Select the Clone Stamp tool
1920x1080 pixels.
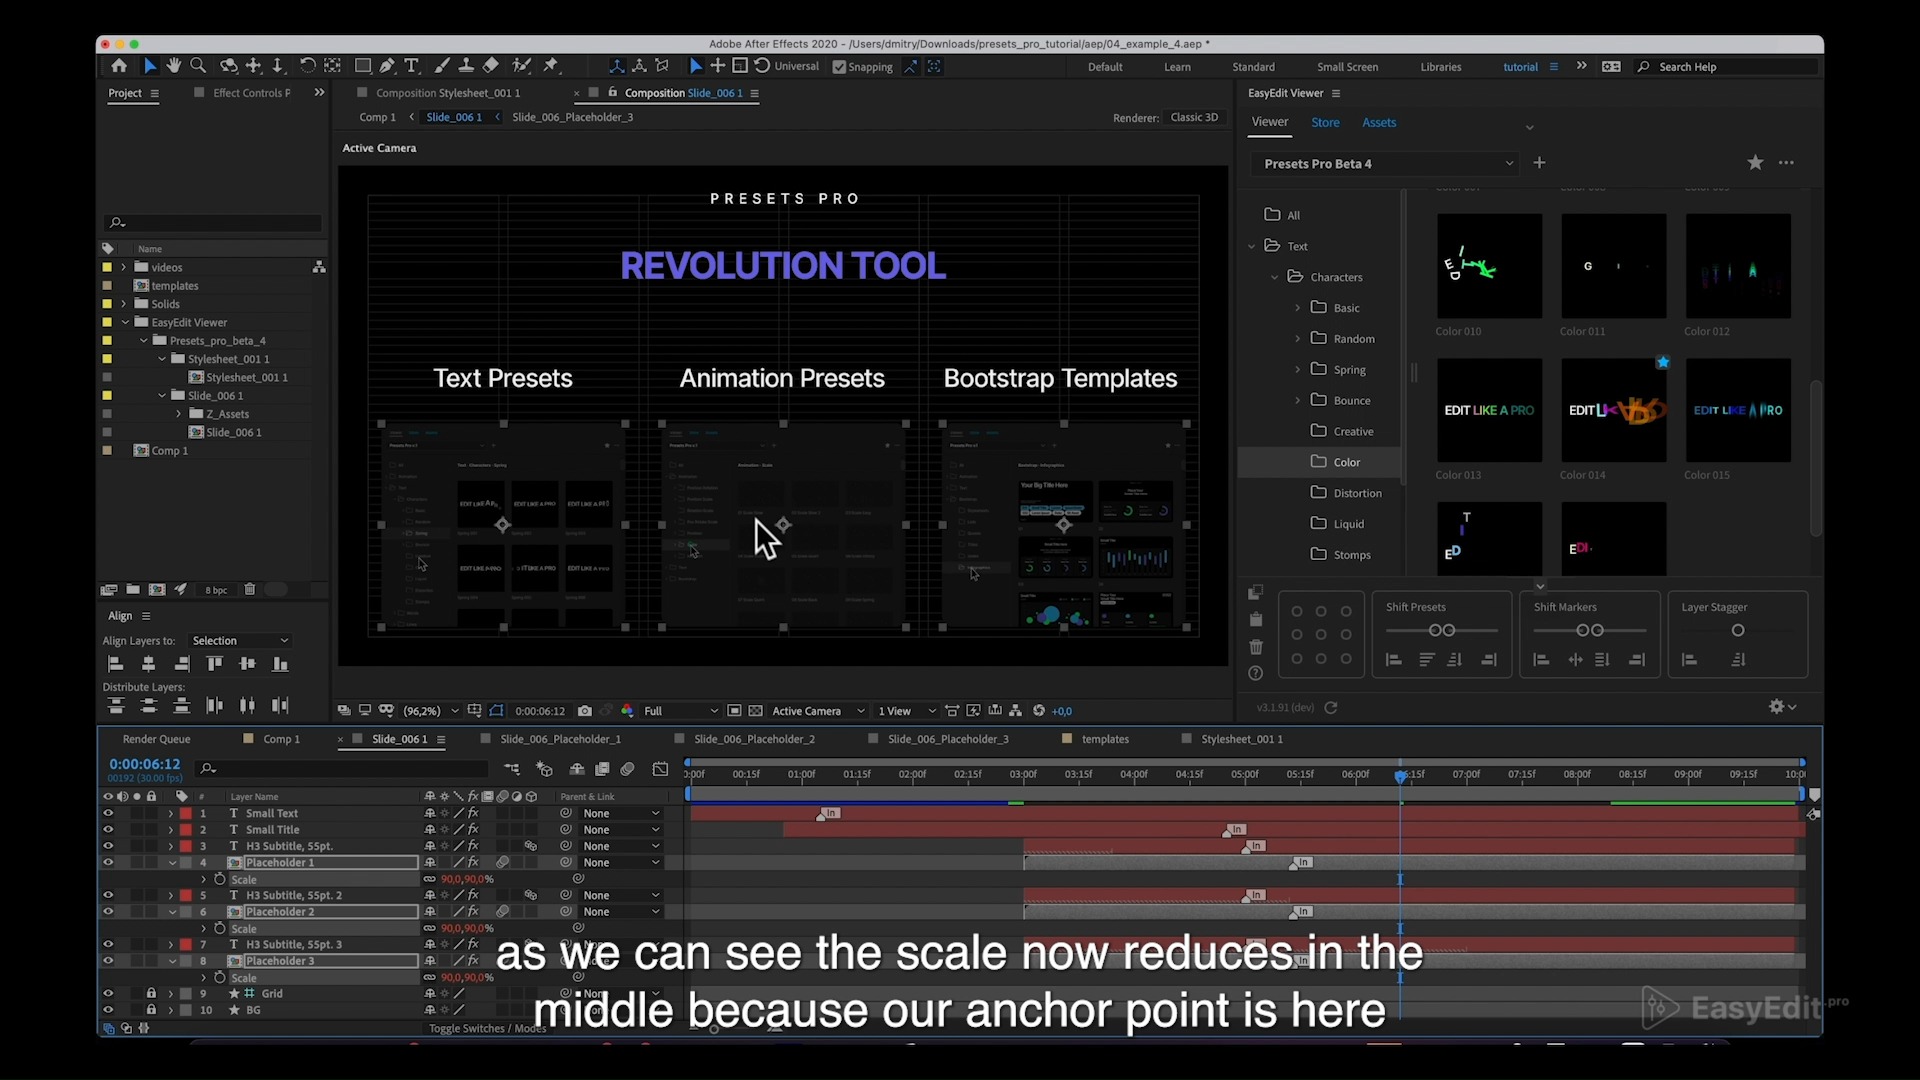pos(466,66)
